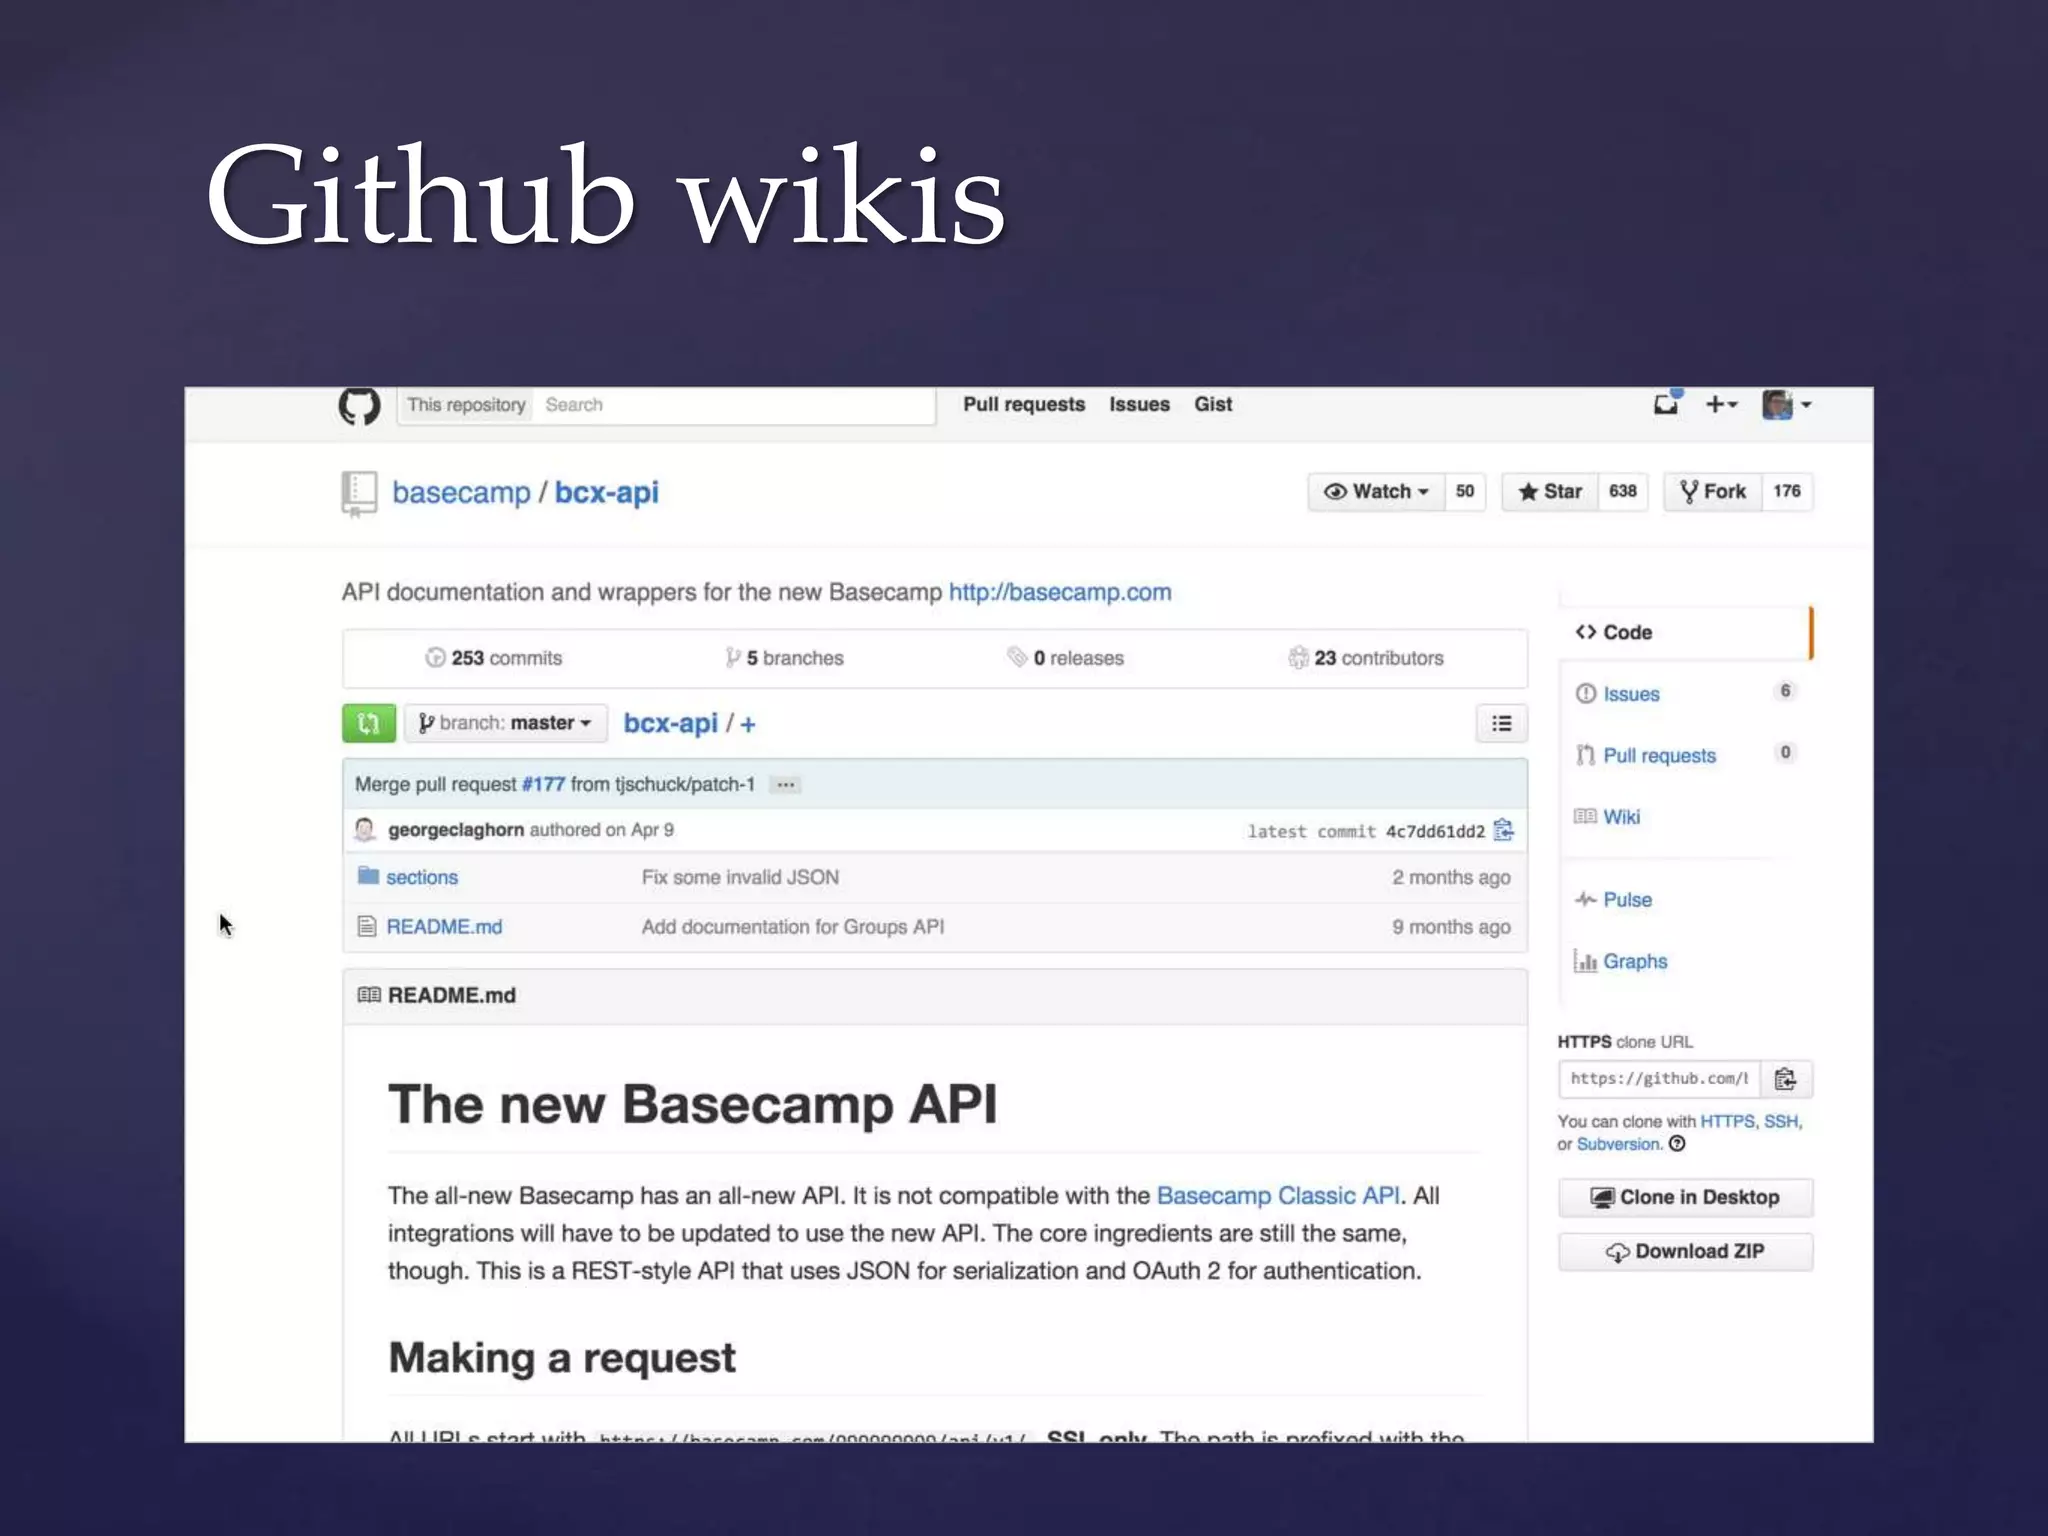Star the bcx-api repository
The width and height of the screenshot is (2048, 1536).
point(1550,491)
